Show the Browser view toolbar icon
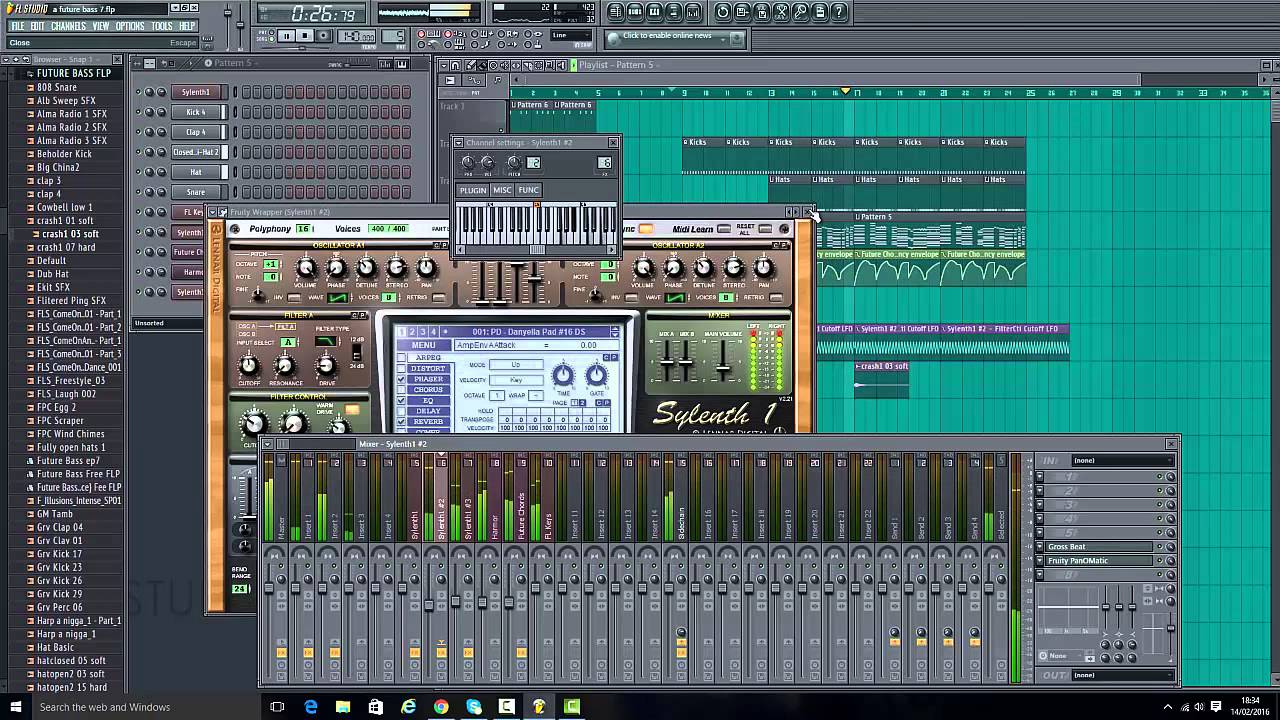This screenshot has height=720, width=1280. pyautogui.click(x=674, y=12)
